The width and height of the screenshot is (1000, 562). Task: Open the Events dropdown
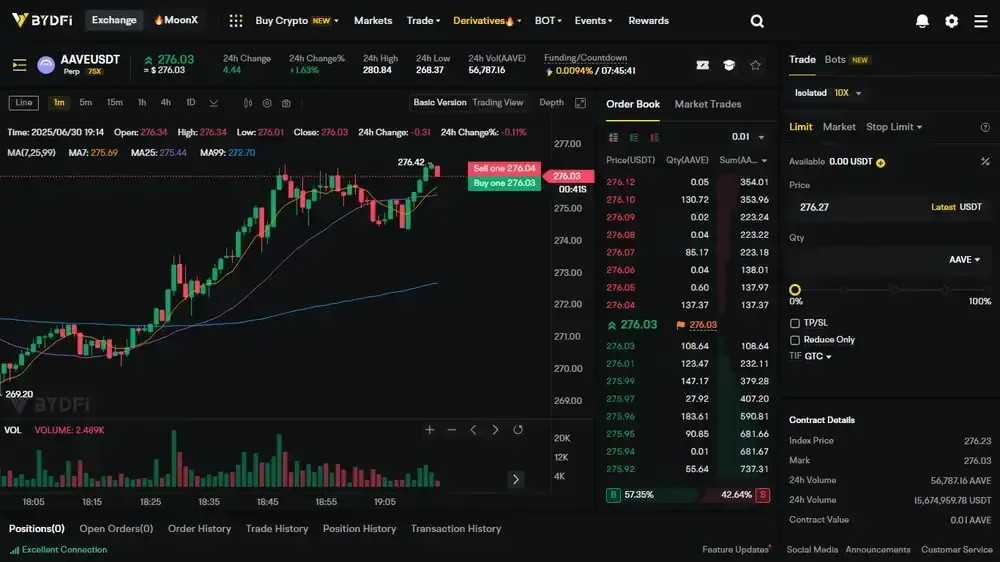click(593, 21)
